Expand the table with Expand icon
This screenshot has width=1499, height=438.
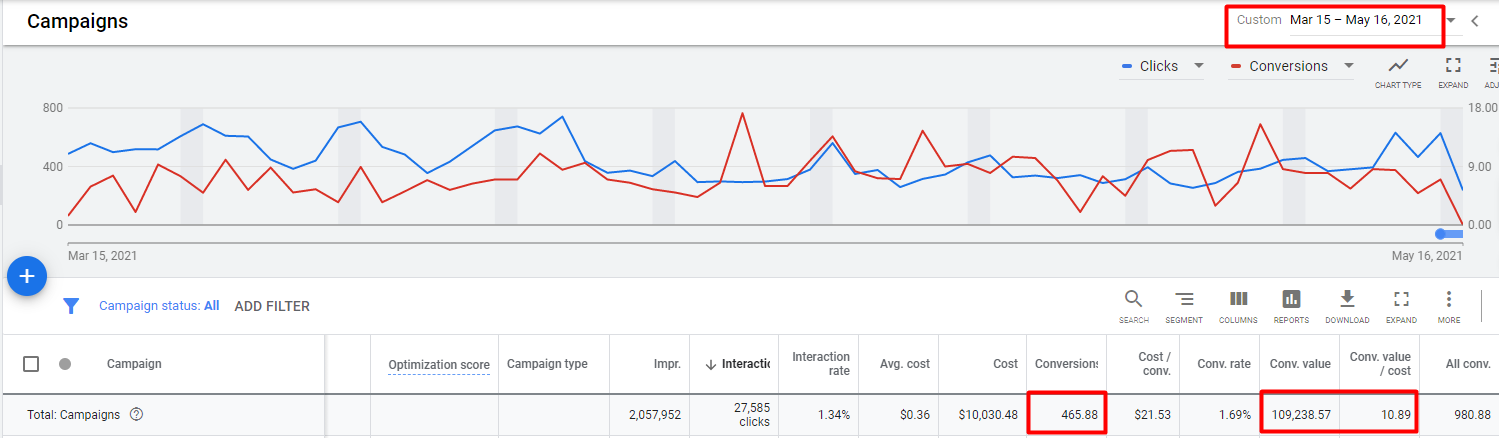[1401, 306]
